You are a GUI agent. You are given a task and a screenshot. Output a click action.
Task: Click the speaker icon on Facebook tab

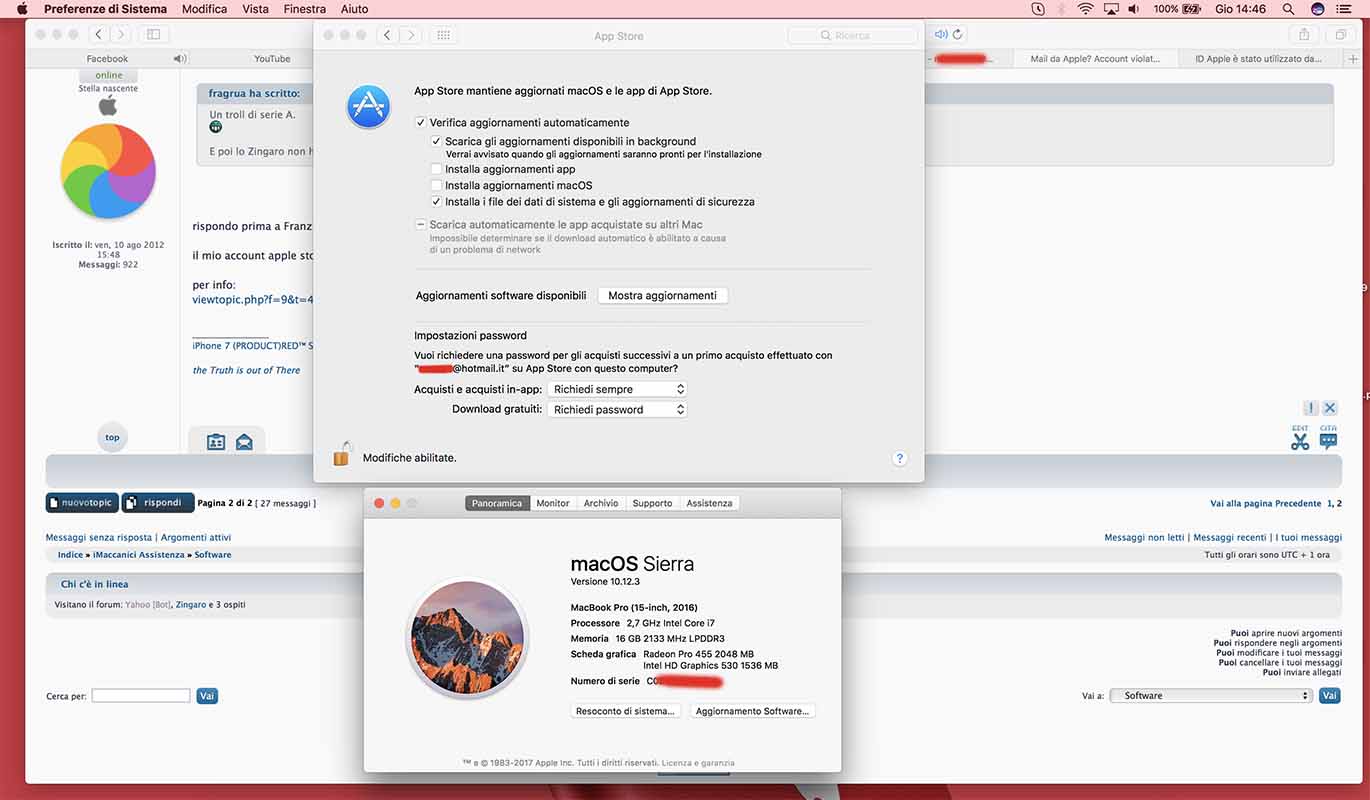tap(180, 59)
